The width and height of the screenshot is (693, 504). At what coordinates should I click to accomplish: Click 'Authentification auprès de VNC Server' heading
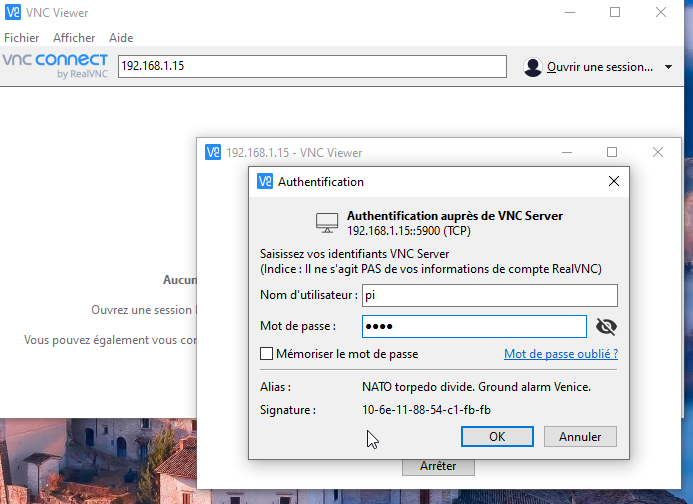pyautogui.click(x=455, y=216)
